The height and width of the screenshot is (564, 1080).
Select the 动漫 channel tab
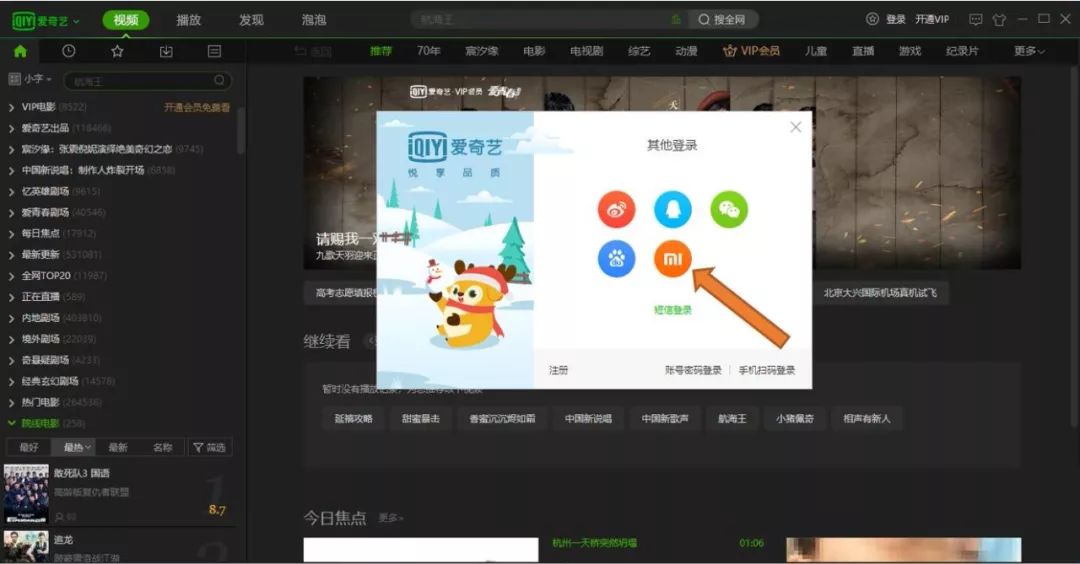pyautogui.click(x=686, y=51)
